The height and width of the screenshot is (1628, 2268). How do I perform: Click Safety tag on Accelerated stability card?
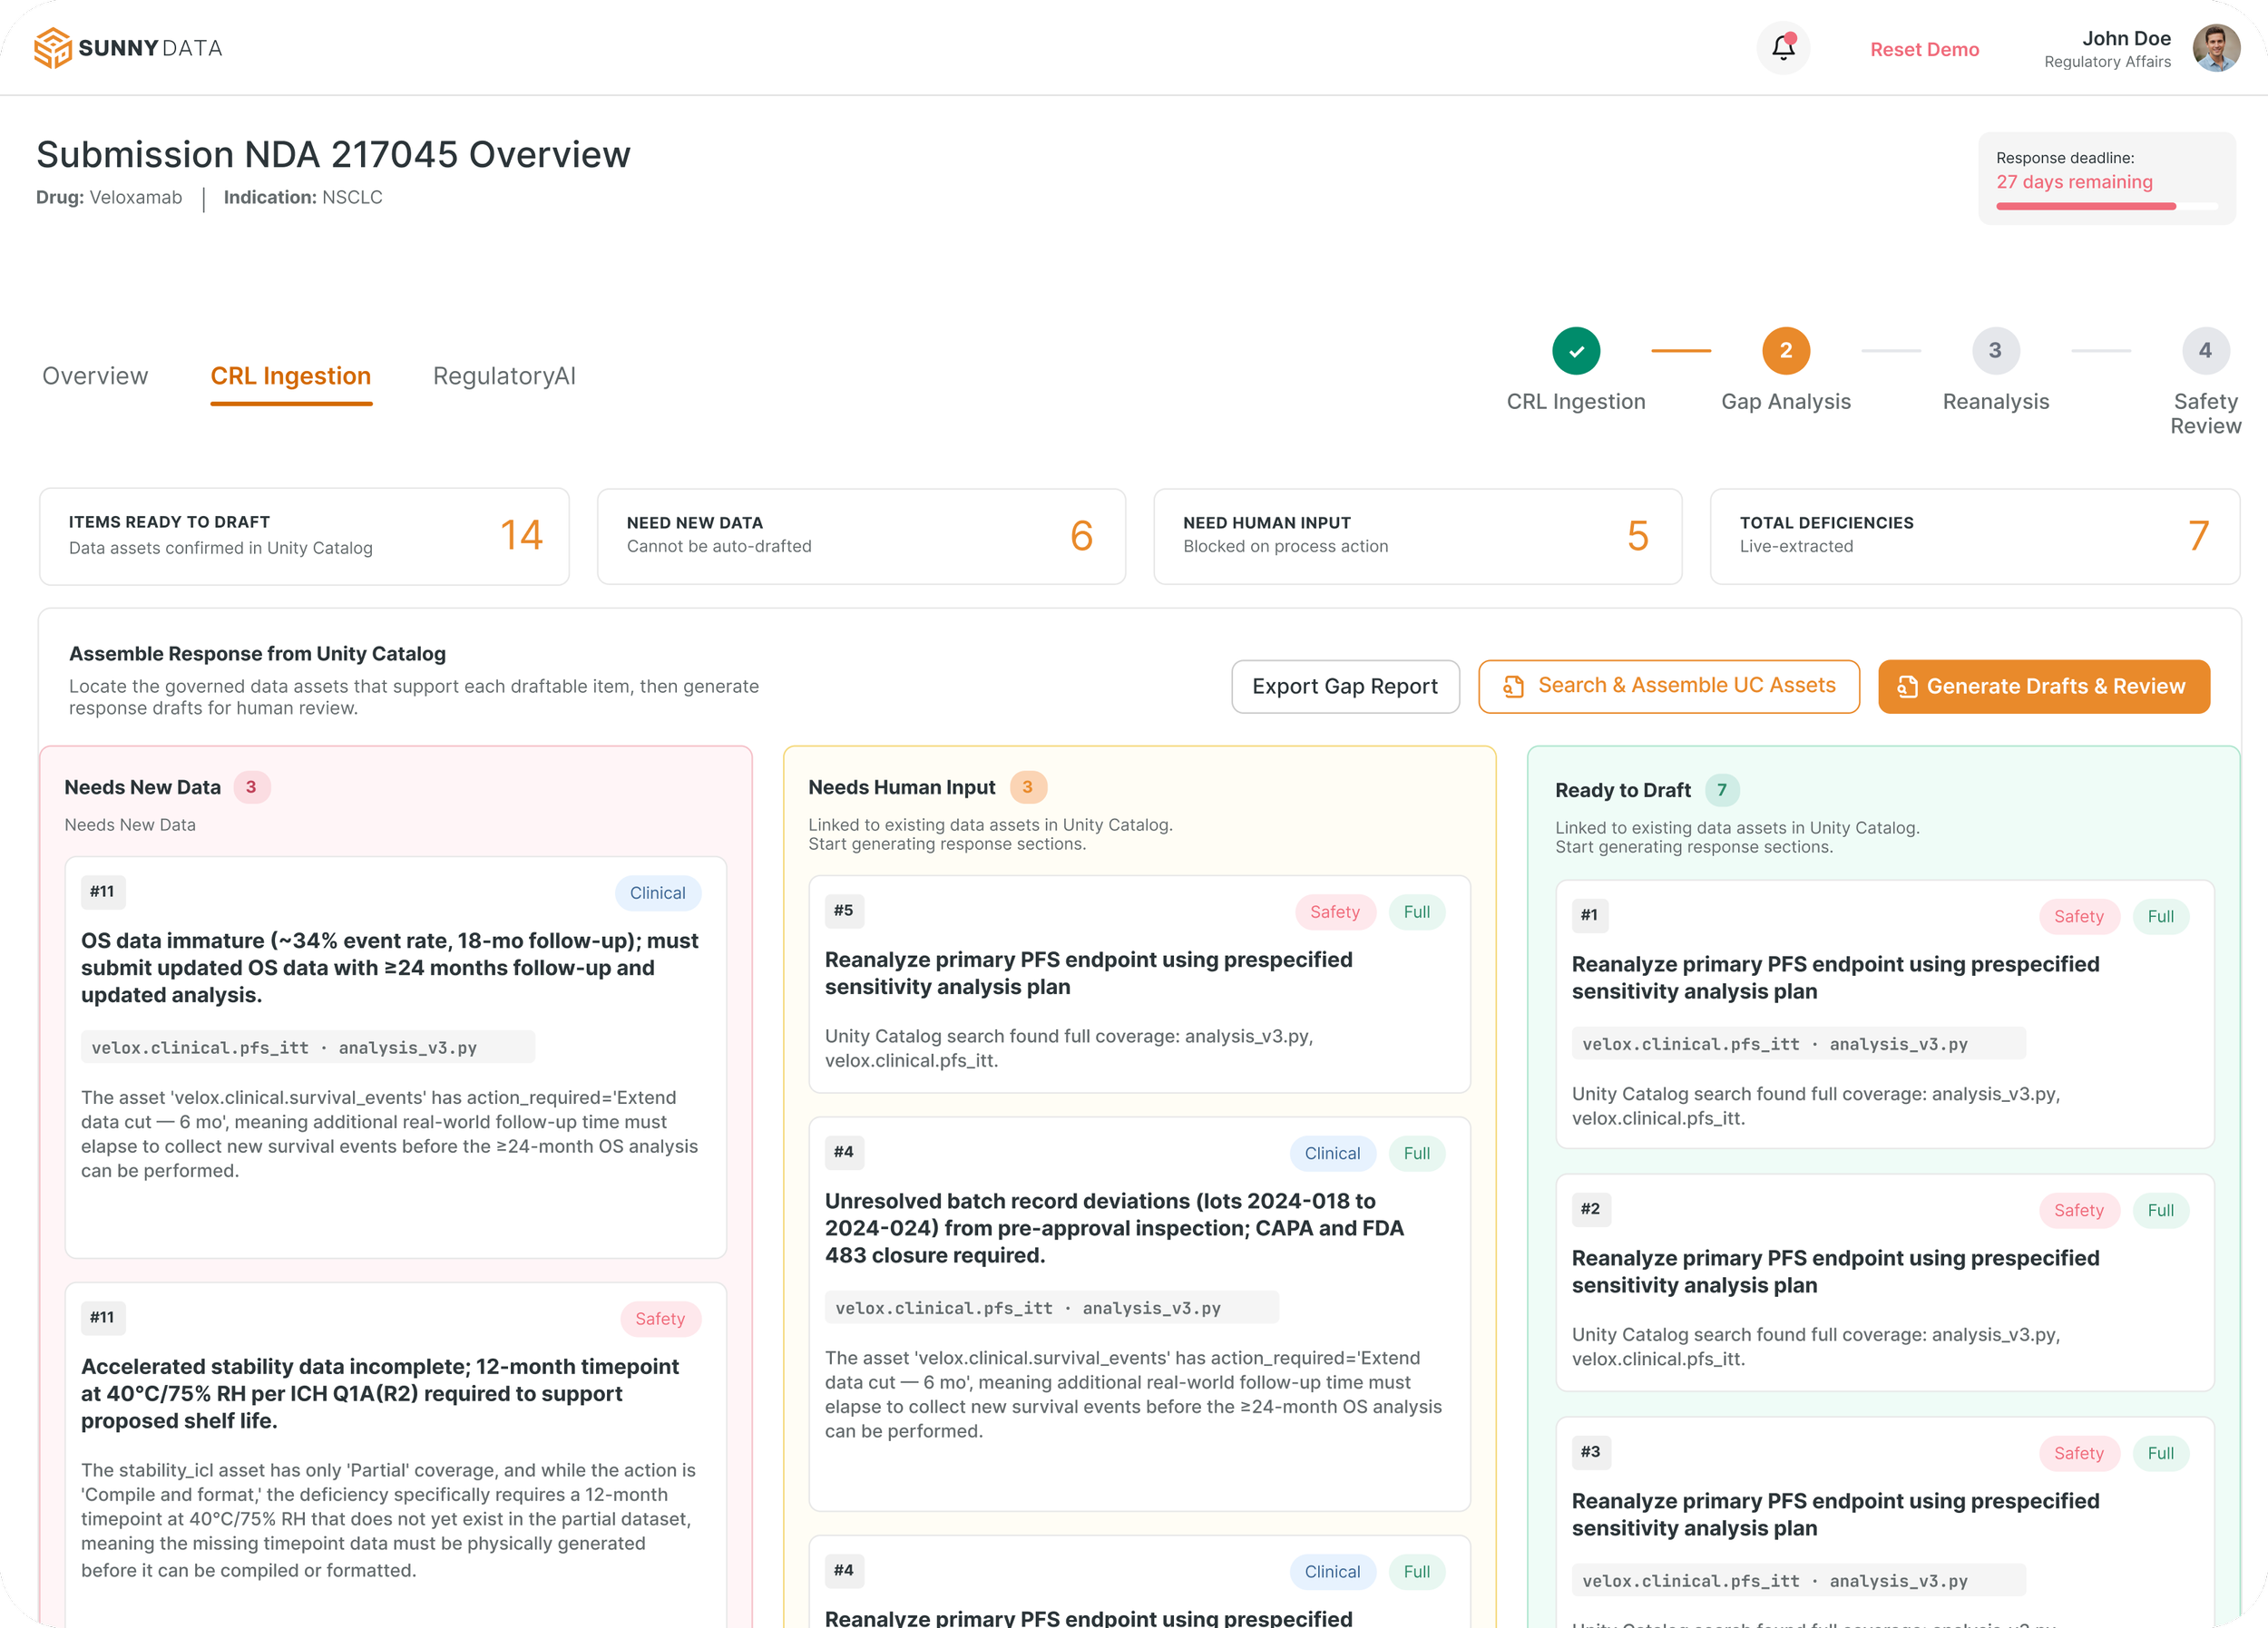(660, 1319)
